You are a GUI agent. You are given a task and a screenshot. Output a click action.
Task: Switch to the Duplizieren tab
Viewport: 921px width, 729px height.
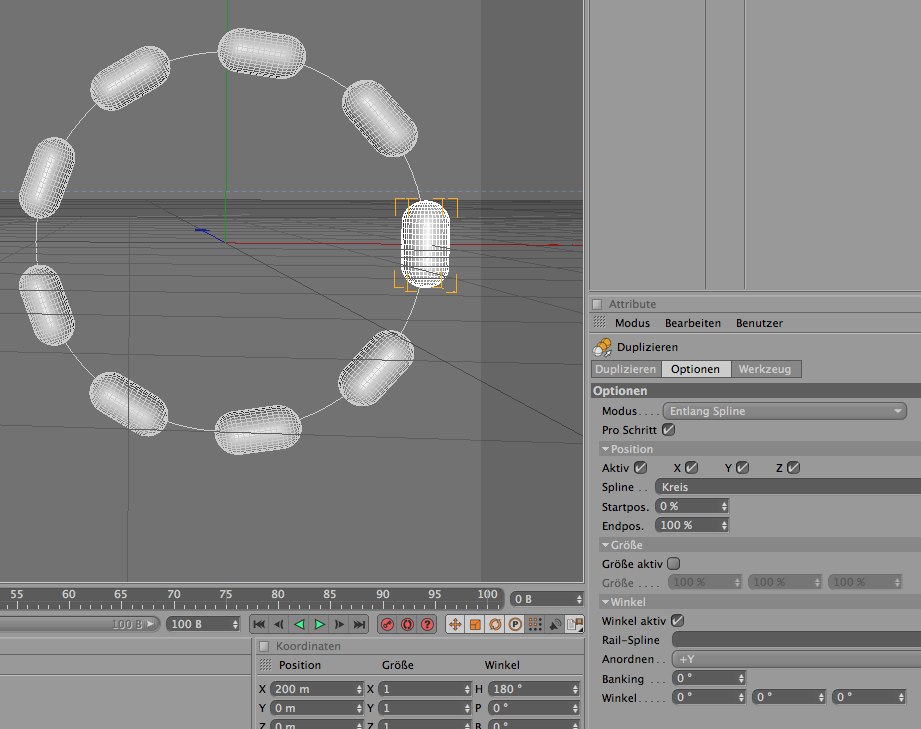coord(626,369)
